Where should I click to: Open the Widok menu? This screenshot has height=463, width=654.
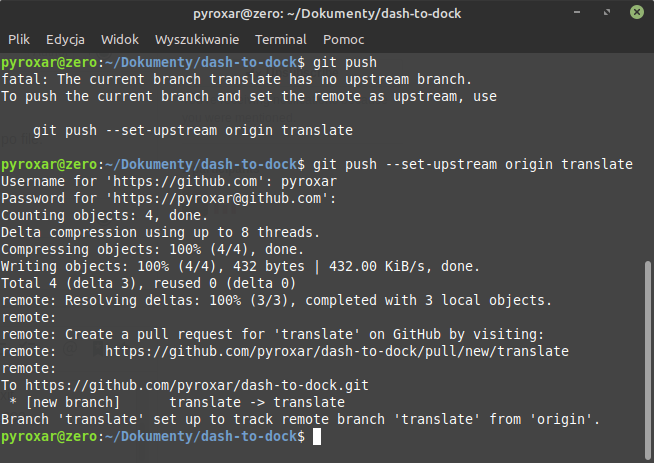[x=120, y=40]
